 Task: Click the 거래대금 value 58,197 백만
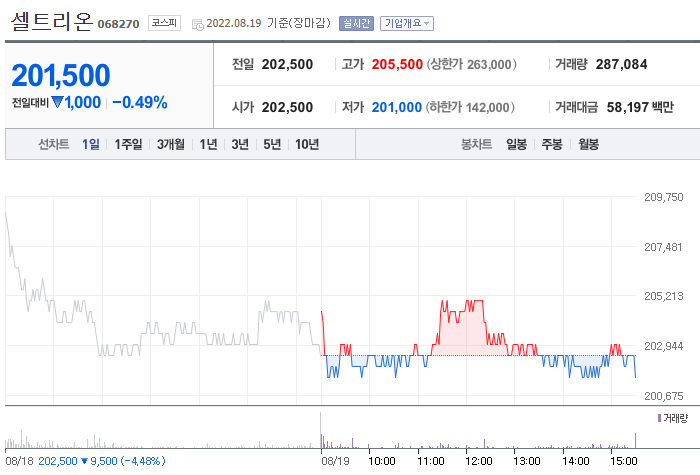point(640,107)
